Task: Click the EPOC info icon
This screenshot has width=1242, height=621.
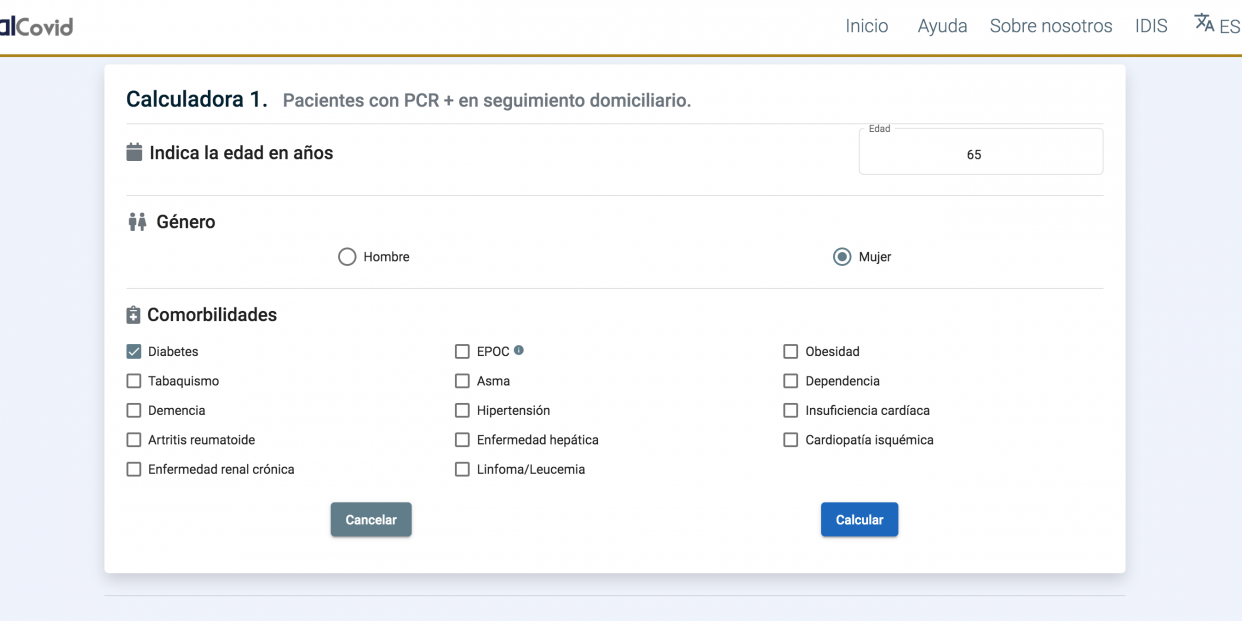Action: click(x=519, y=351)
